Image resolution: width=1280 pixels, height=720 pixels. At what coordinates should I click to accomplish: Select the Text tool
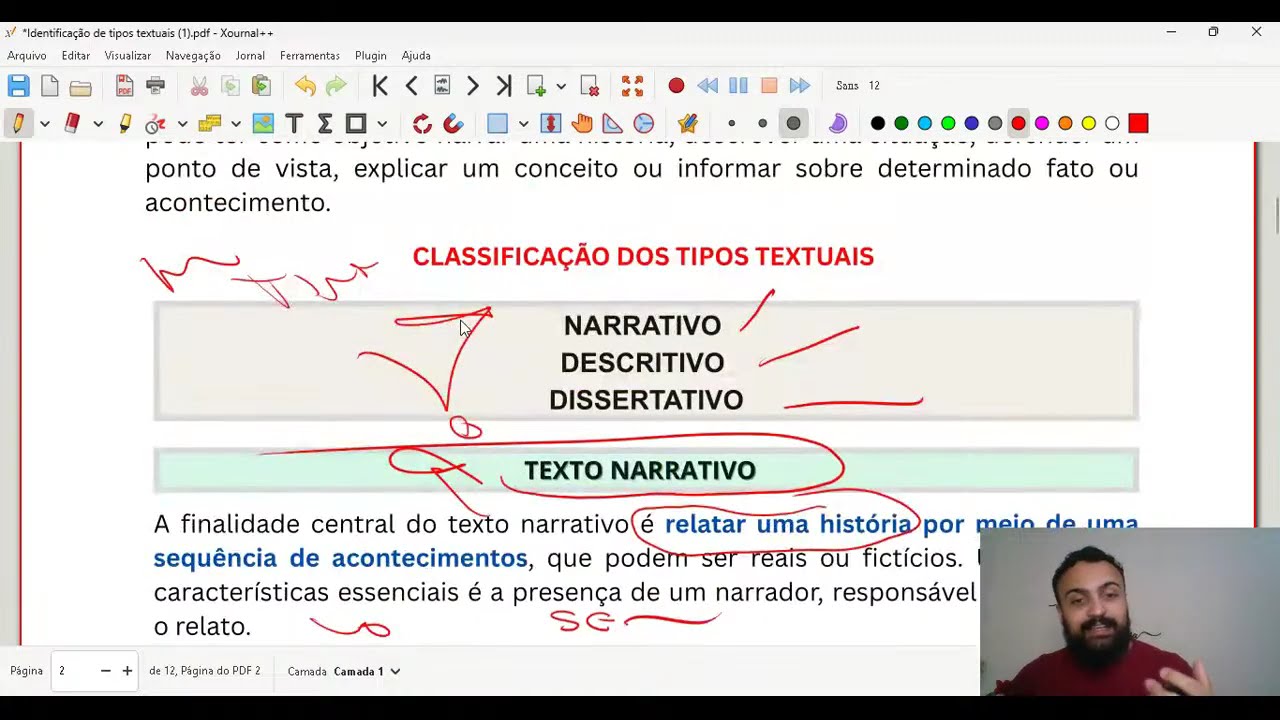(x=294, y=124)
